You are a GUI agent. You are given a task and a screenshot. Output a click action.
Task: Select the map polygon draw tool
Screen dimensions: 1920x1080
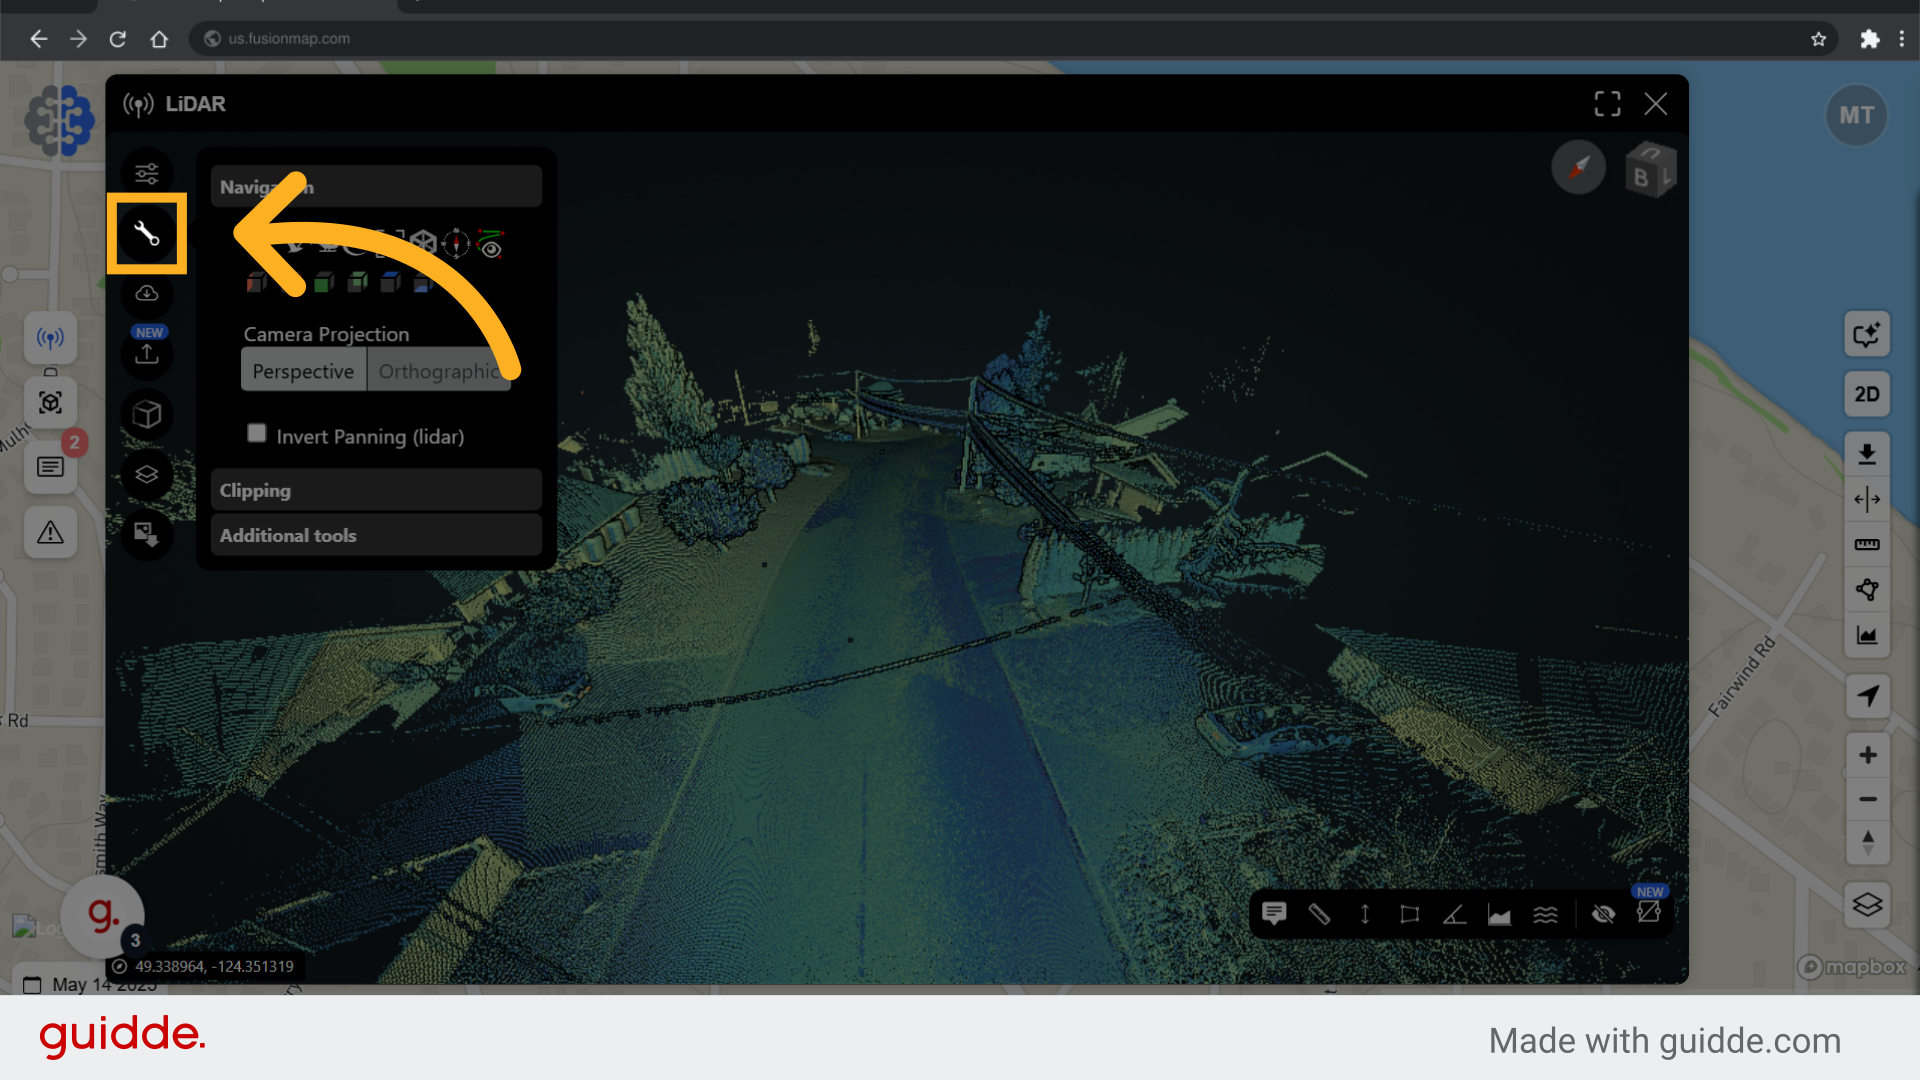(x=1867, y=590)
